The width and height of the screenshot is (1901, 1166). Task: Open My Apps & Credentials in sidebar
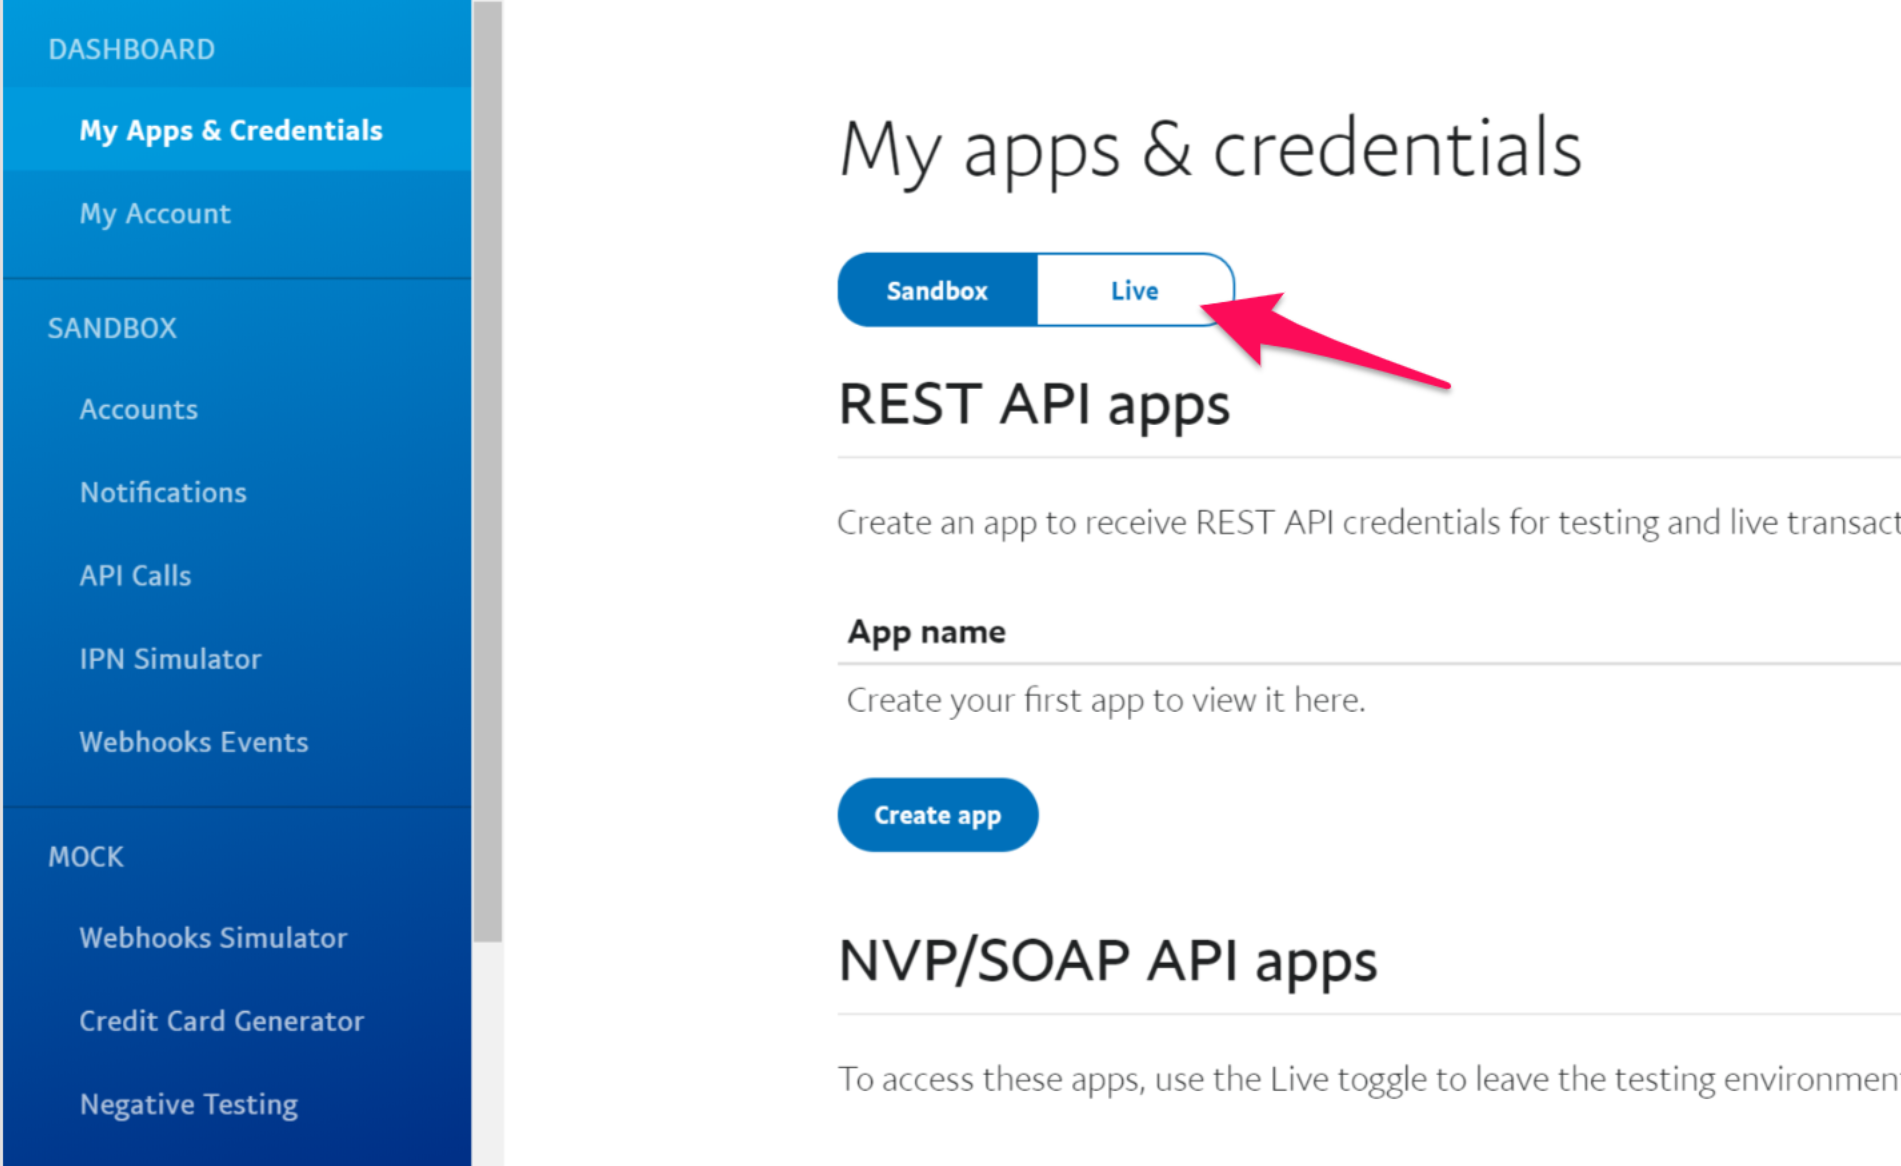231,130
